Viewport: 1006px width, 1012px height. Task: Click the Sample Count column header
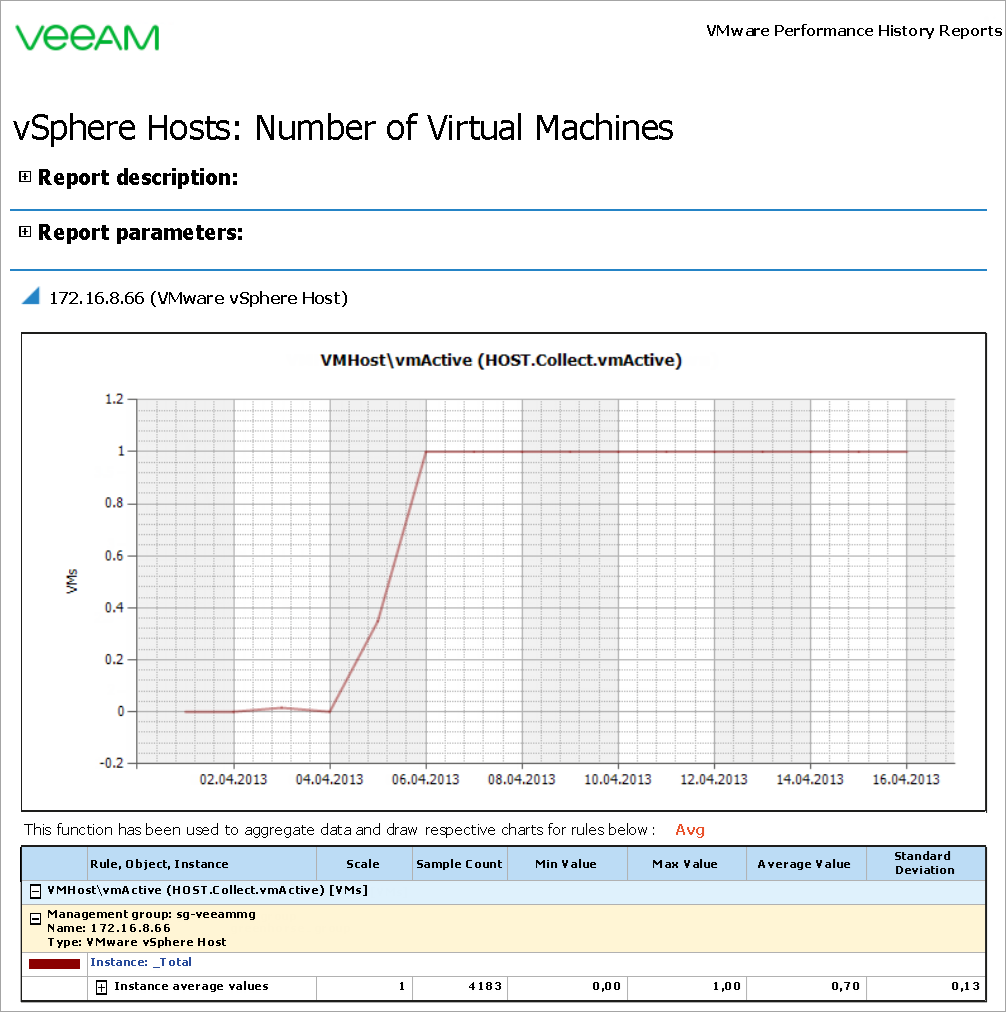coord(459,864)
